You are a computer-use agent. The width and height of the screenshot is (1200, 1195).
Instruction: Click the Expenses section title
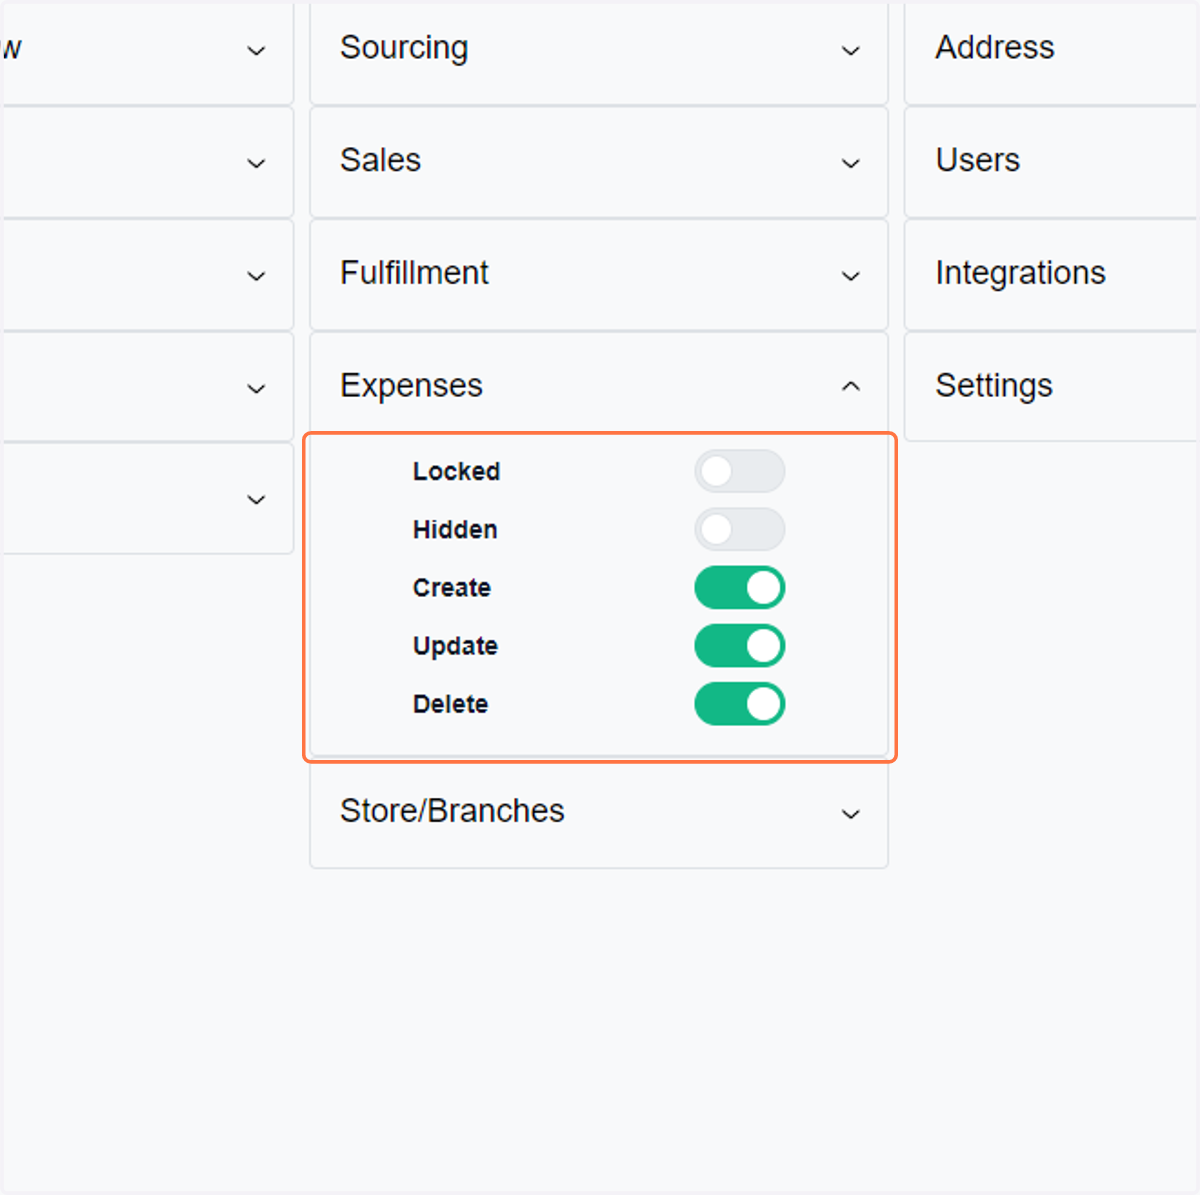pos(411,386)
